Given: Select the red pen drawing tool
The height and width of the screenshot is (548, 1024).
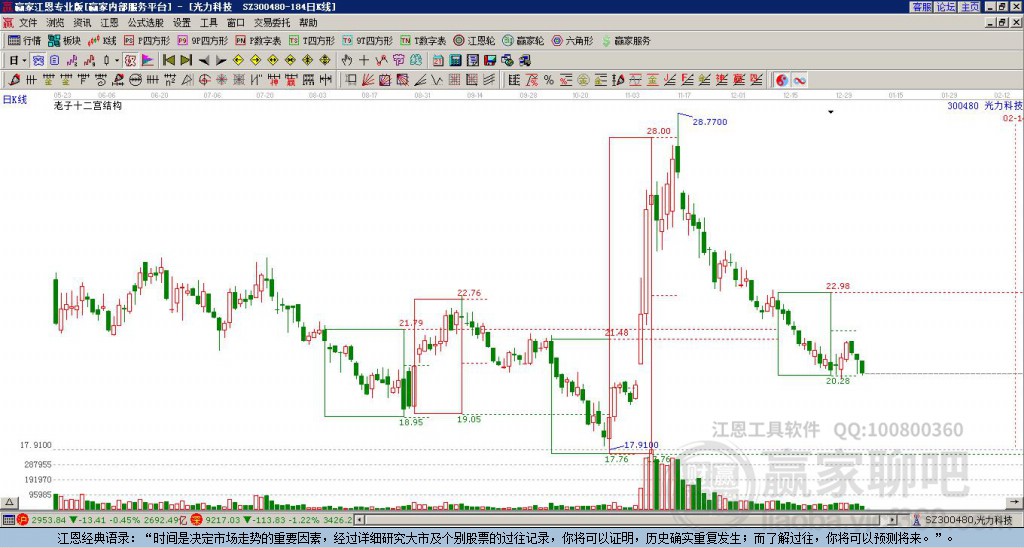Looking at the screenshot, I should click(14, 80).
